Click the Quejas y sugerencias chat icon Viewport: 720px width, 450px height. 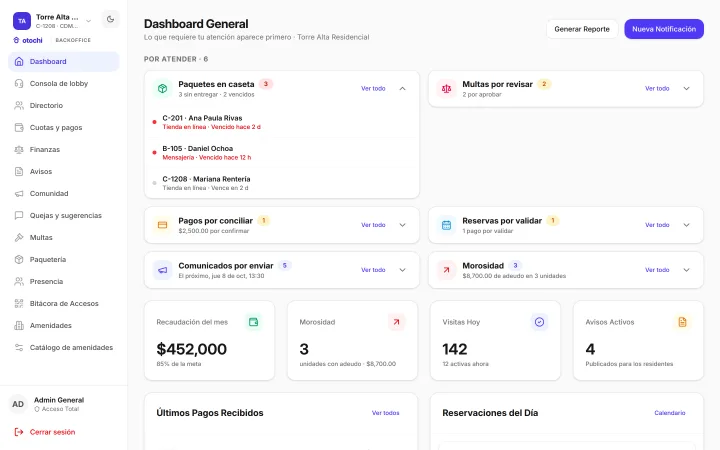(19, 215)
